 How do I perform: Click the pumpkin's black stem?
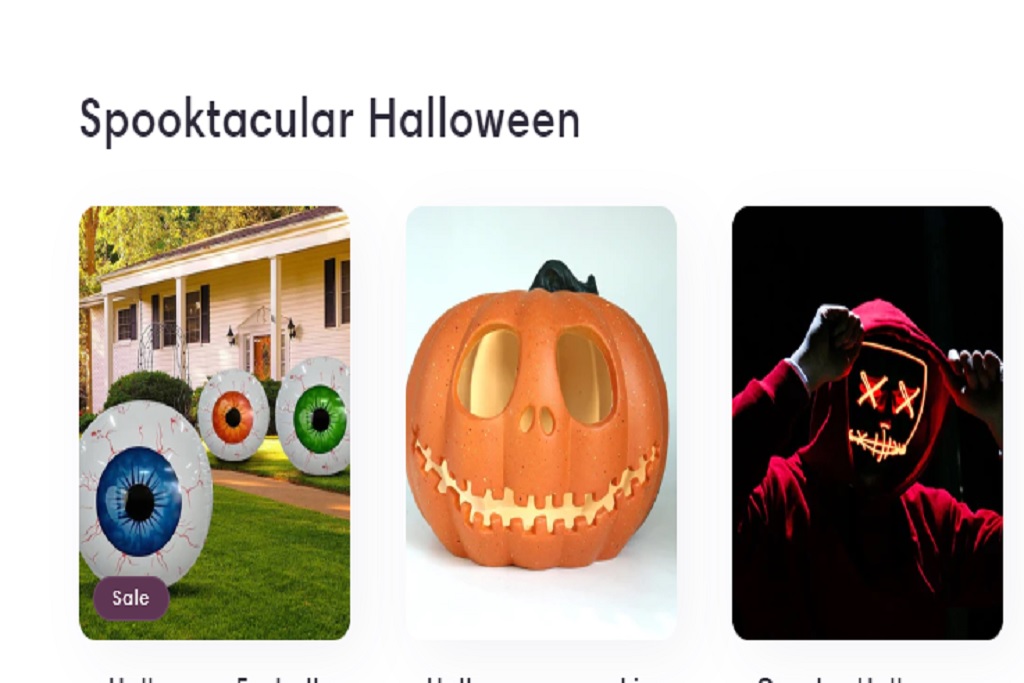(x=563, y=276)
